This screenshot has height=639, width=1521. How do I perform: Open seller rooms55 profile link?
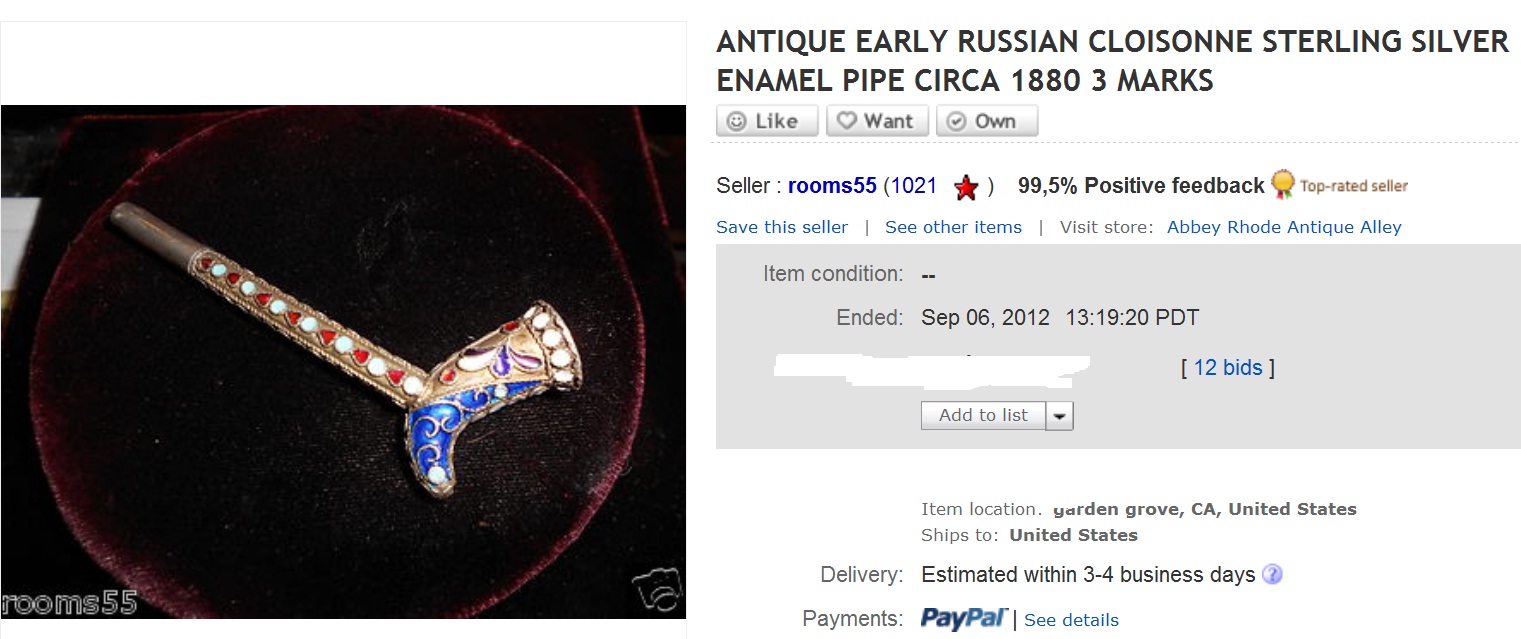pyautogui.click(x=832, y=186)
